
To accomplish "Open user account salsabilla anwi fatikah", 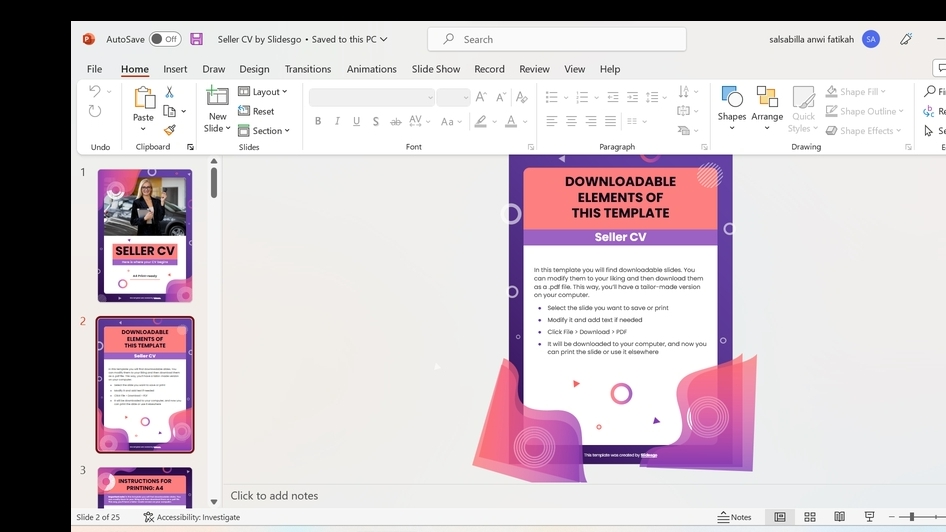I will [824, 39].
